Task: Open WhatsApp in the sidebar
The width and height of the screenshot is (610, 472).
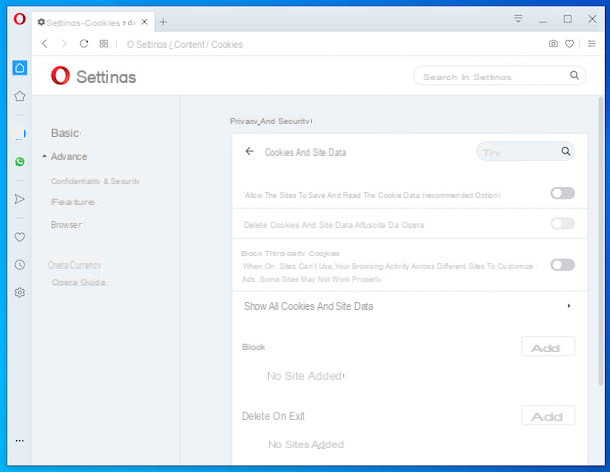Action: coord(20,161)
